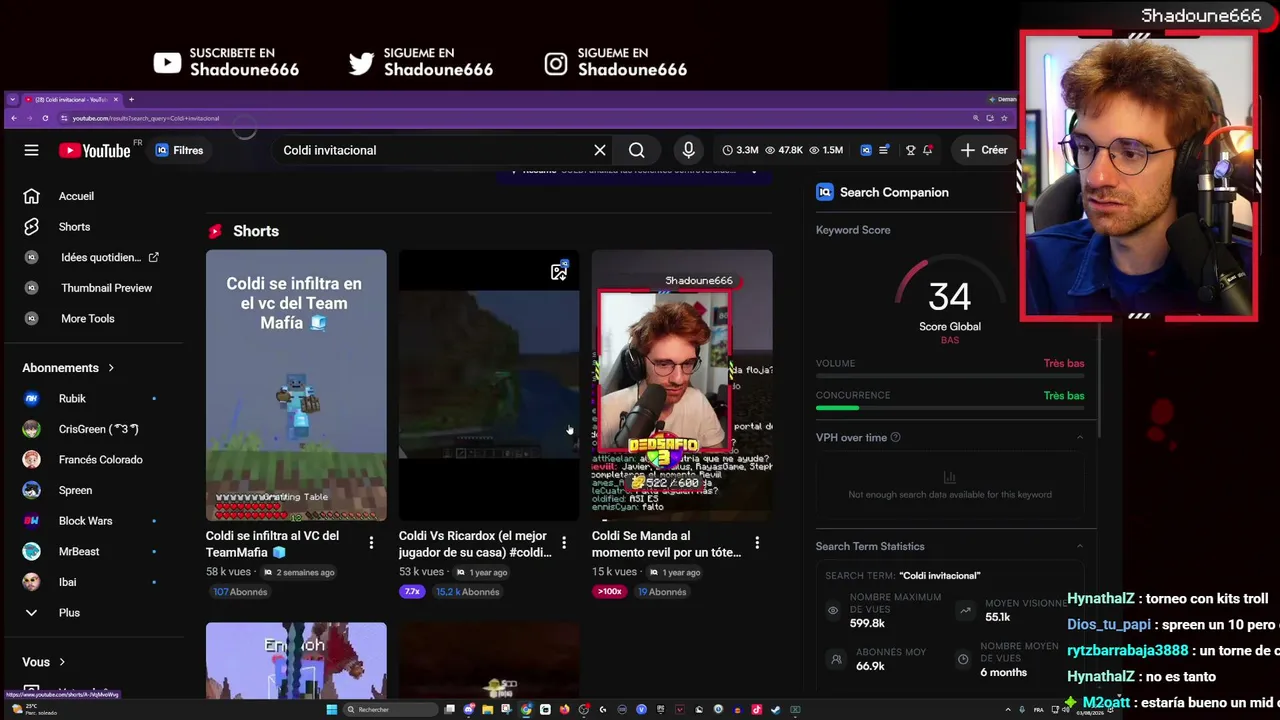Collapse the Search Term Statistics section
1280x720 pixels.
[x=1080, y=546]
